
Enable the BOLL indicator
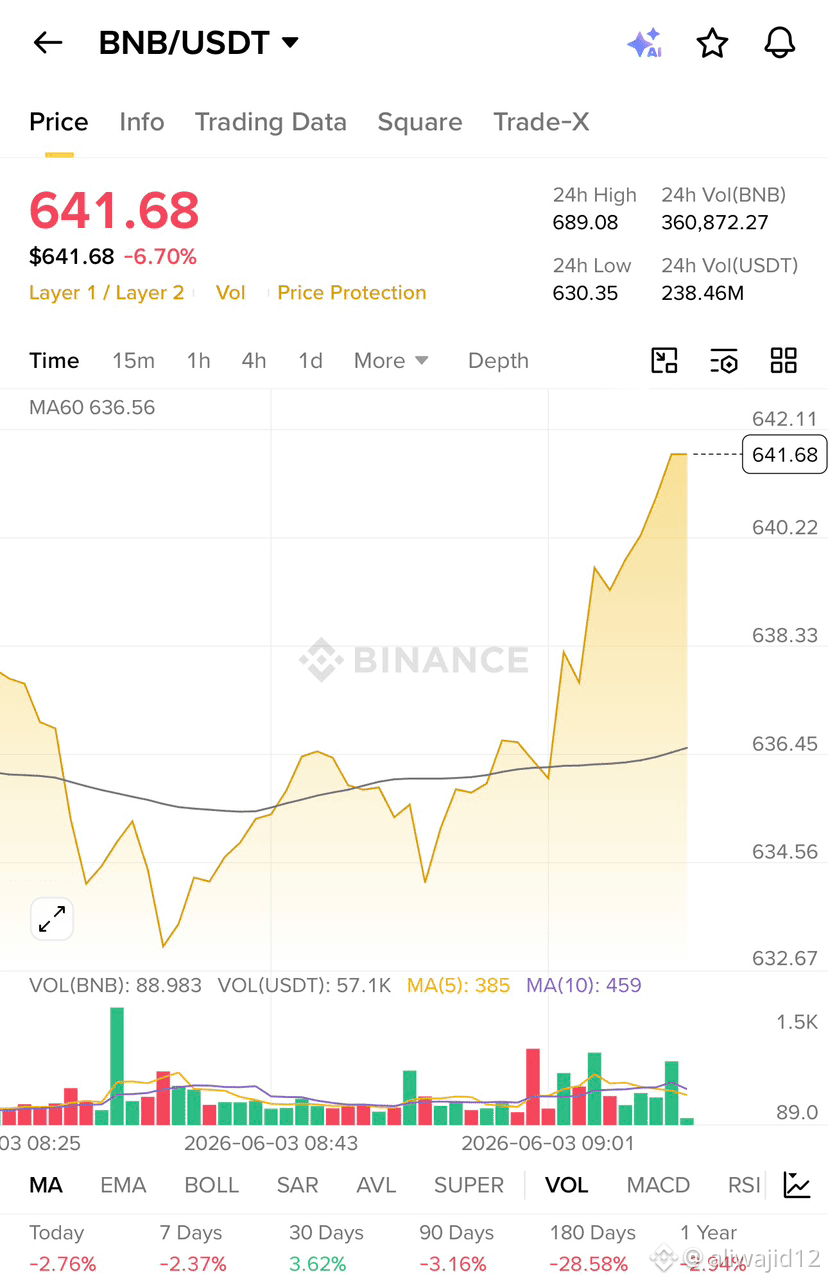pos(212,1185)
